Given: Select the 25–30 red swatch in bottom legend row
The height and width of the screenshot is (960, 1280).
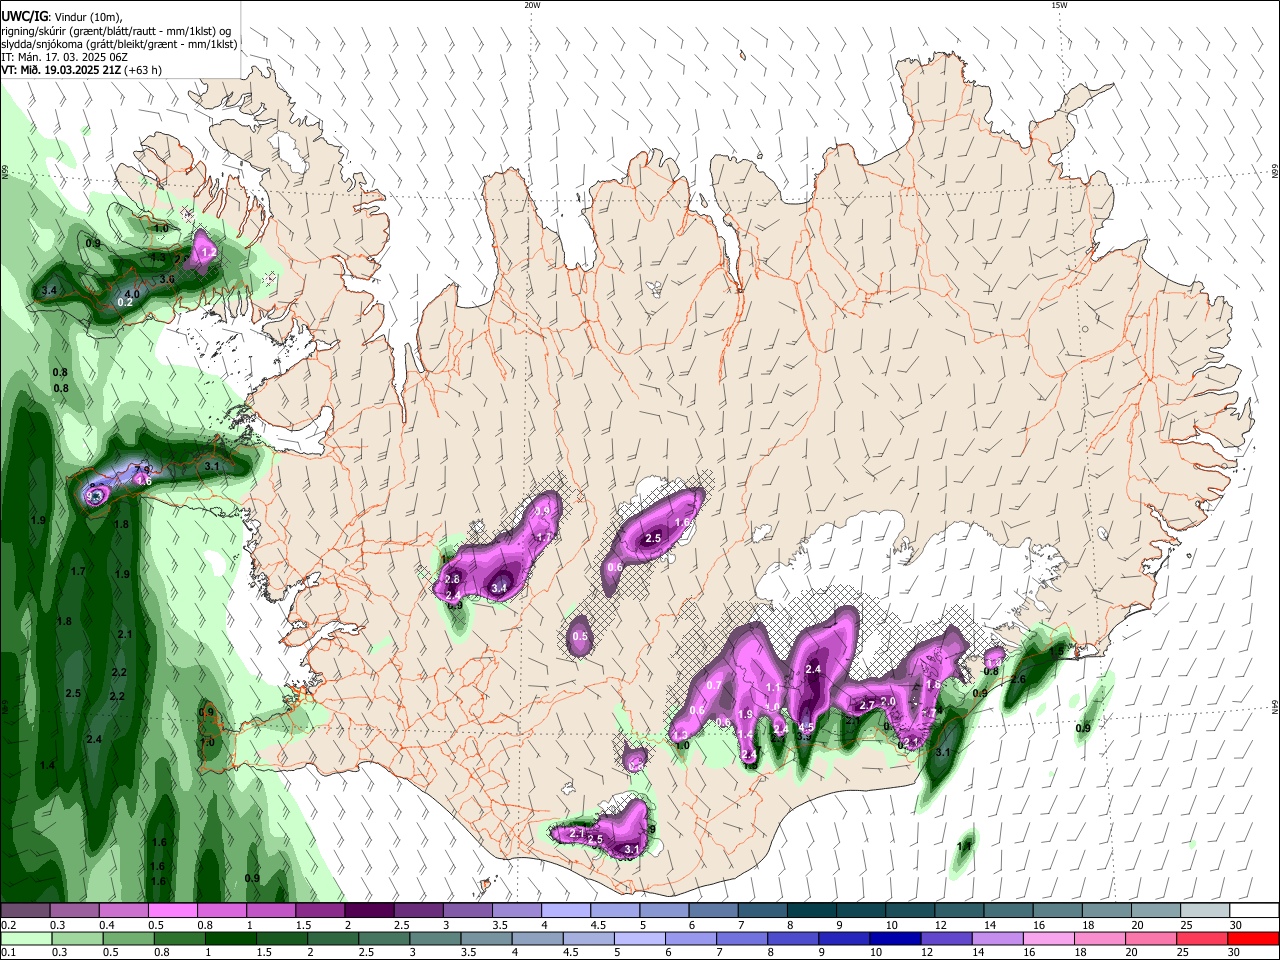Looking at the screenshot, I should (1202, 938).
